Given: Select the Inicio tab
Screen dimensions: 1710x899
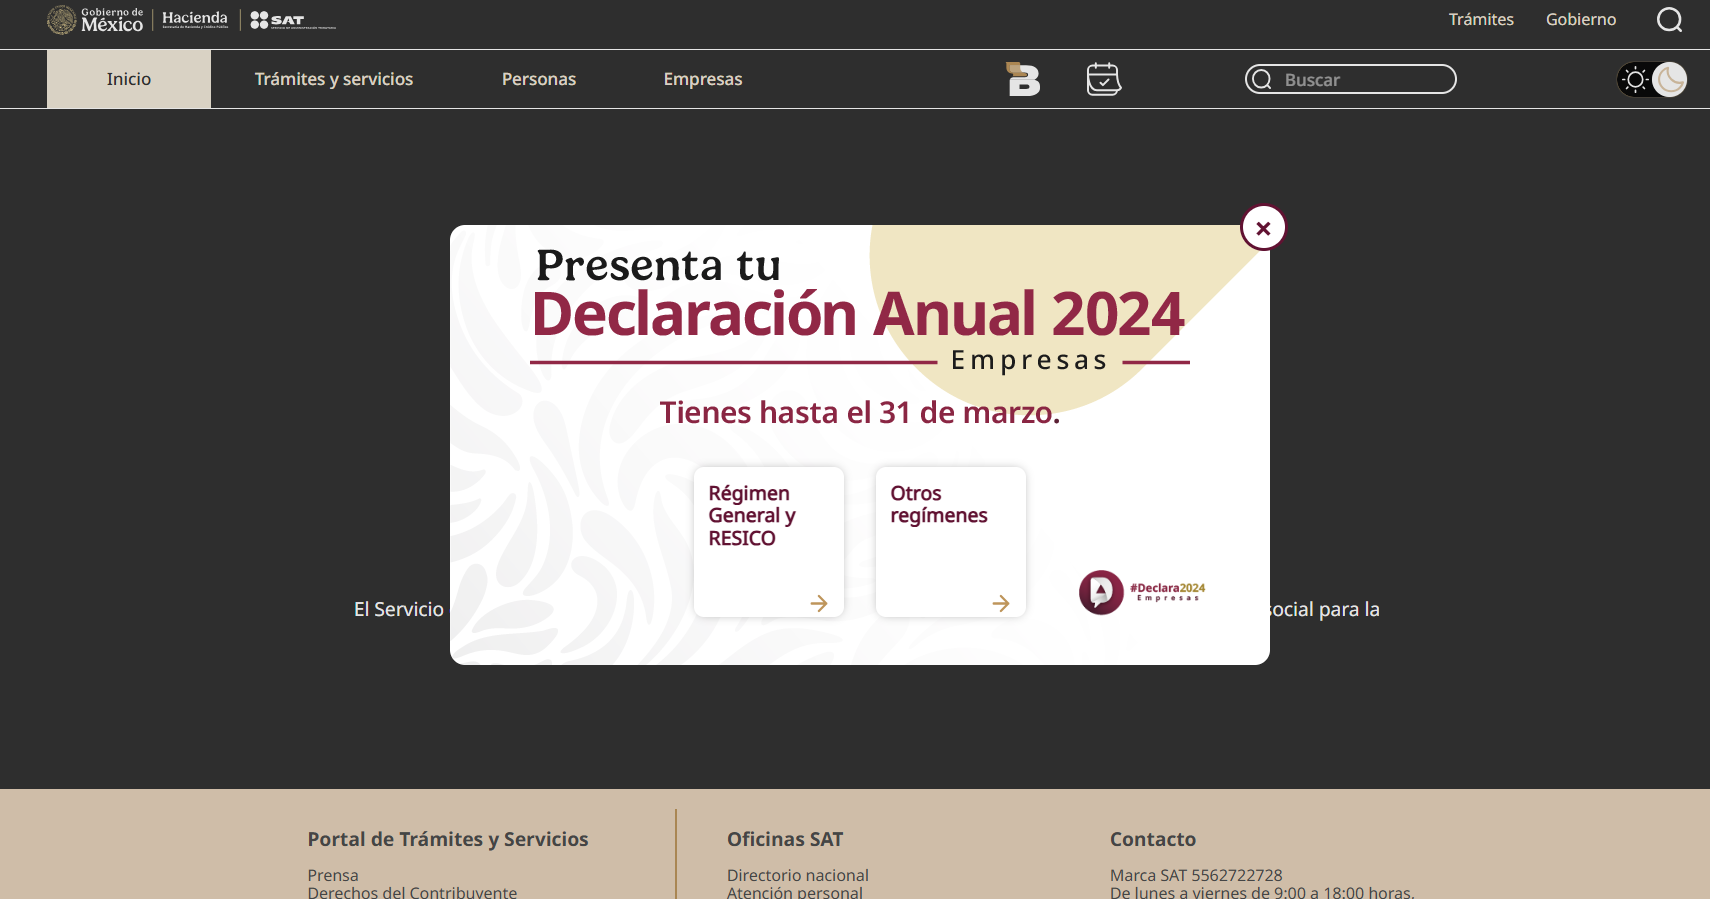Looking at the screenshot, I should click(129, 79).
